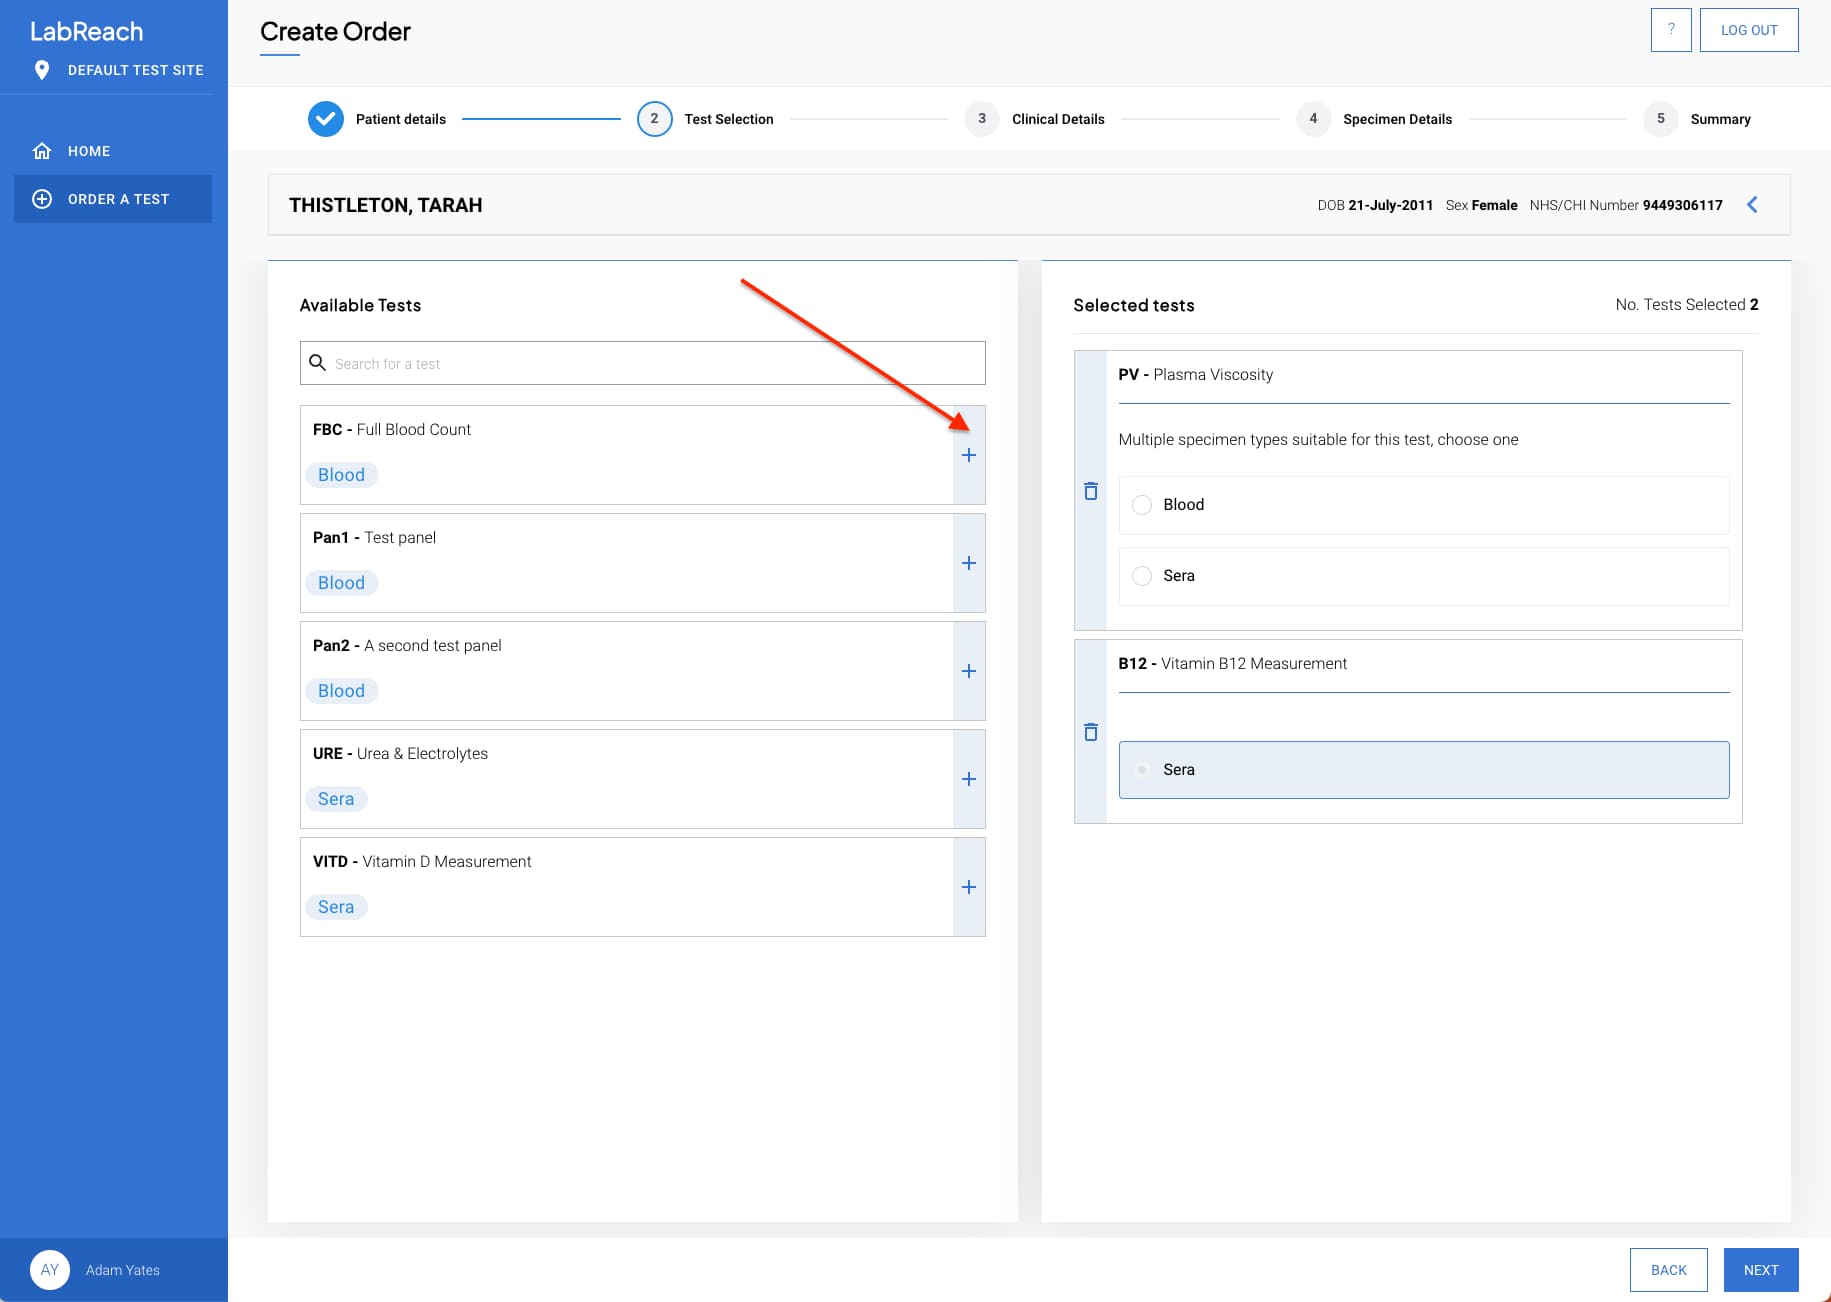Focus the Search for a test field

tap(655, 364)
